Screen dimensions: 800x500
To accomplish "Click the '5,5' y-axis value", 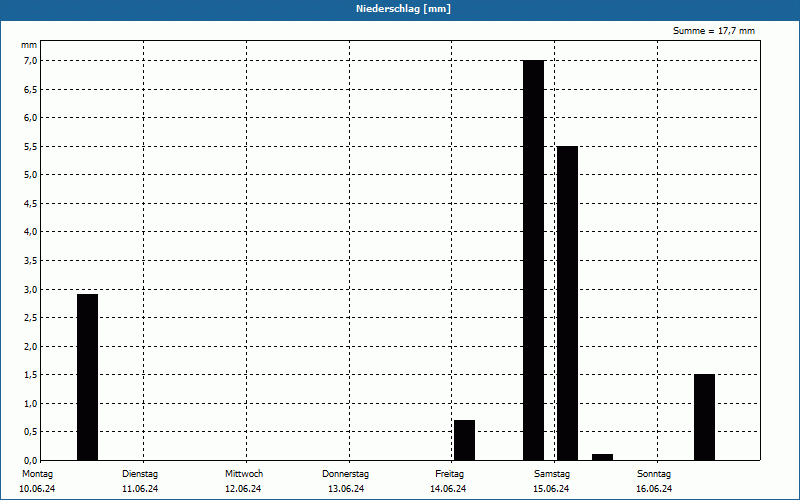I will pyautogui.click(x=31, y=146).
